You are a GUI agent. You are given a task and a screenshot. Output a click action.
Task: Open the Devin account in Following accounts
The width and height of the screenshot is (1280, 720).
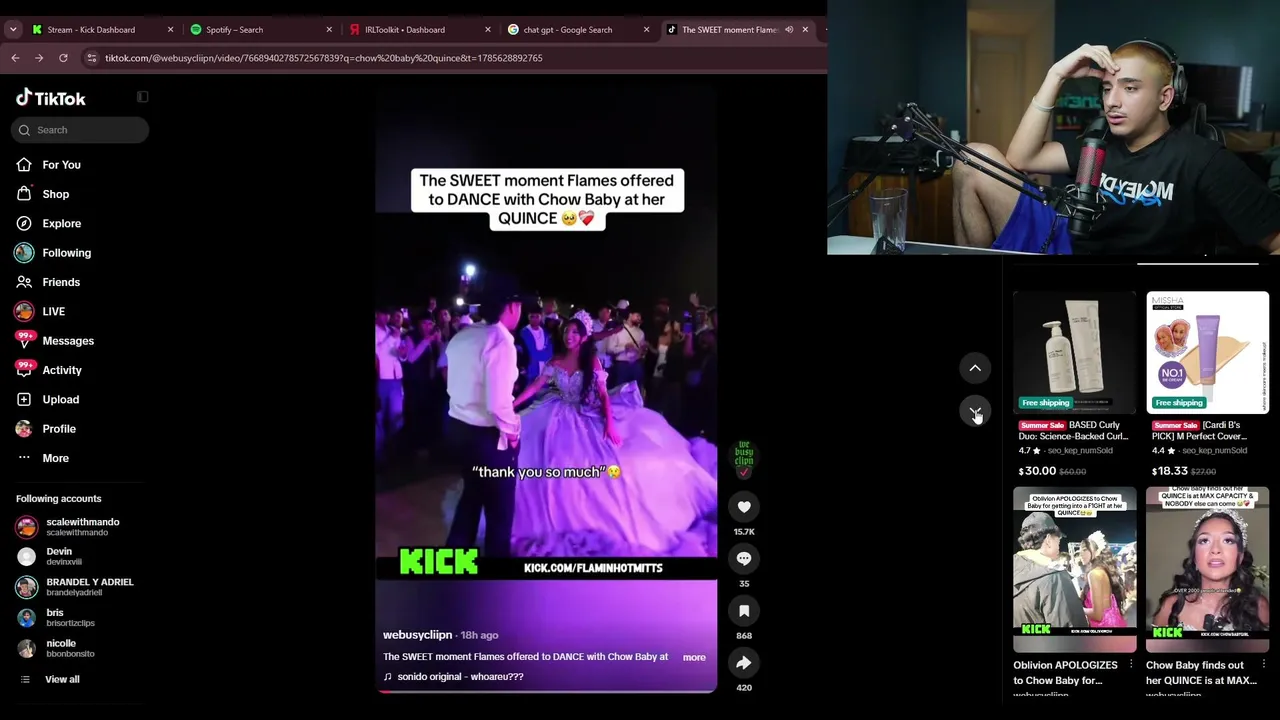(x=59, y=556)
